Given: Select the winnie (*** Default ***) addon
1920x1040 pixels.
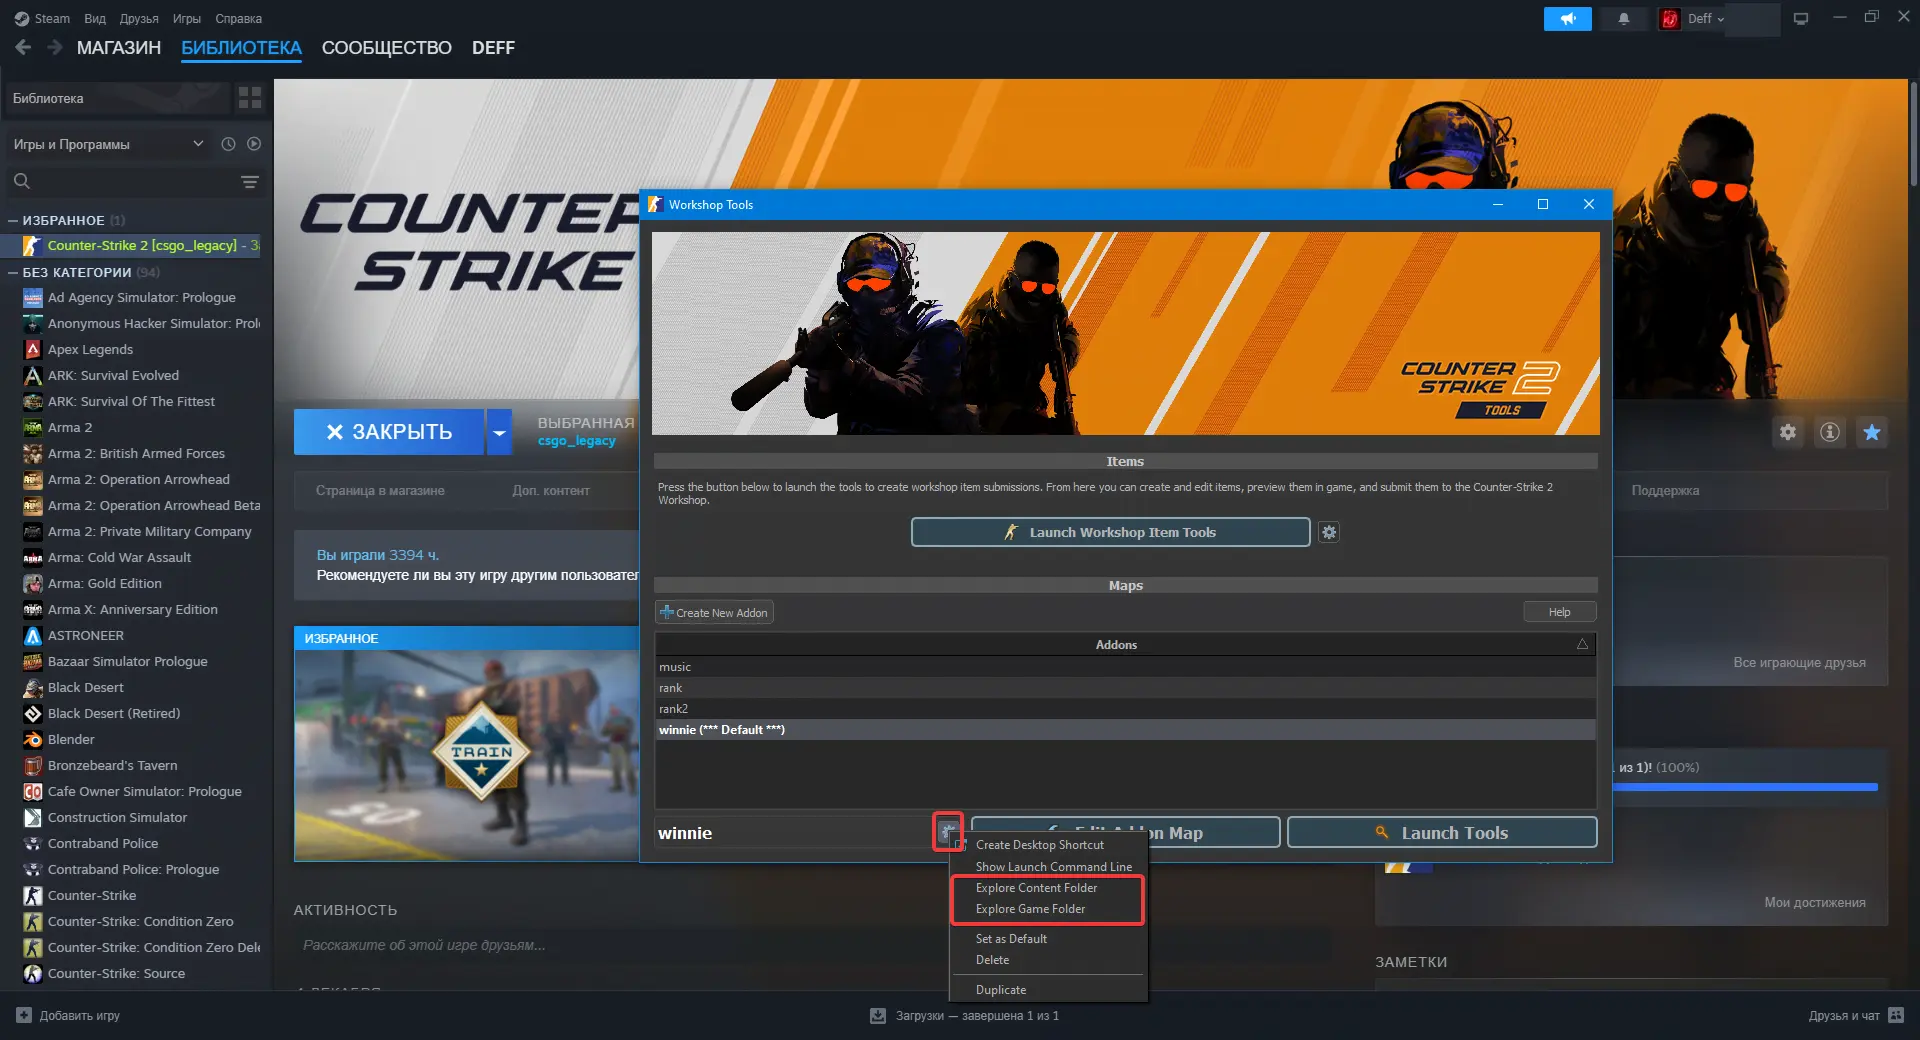Looking at the screenshot, I should pos(1125,730).
